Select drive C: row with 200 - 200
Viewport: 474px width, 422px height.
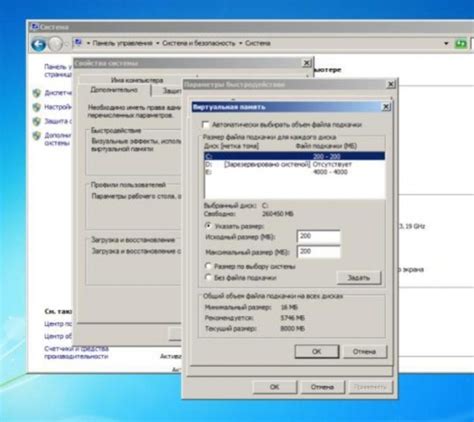[295, 156]
